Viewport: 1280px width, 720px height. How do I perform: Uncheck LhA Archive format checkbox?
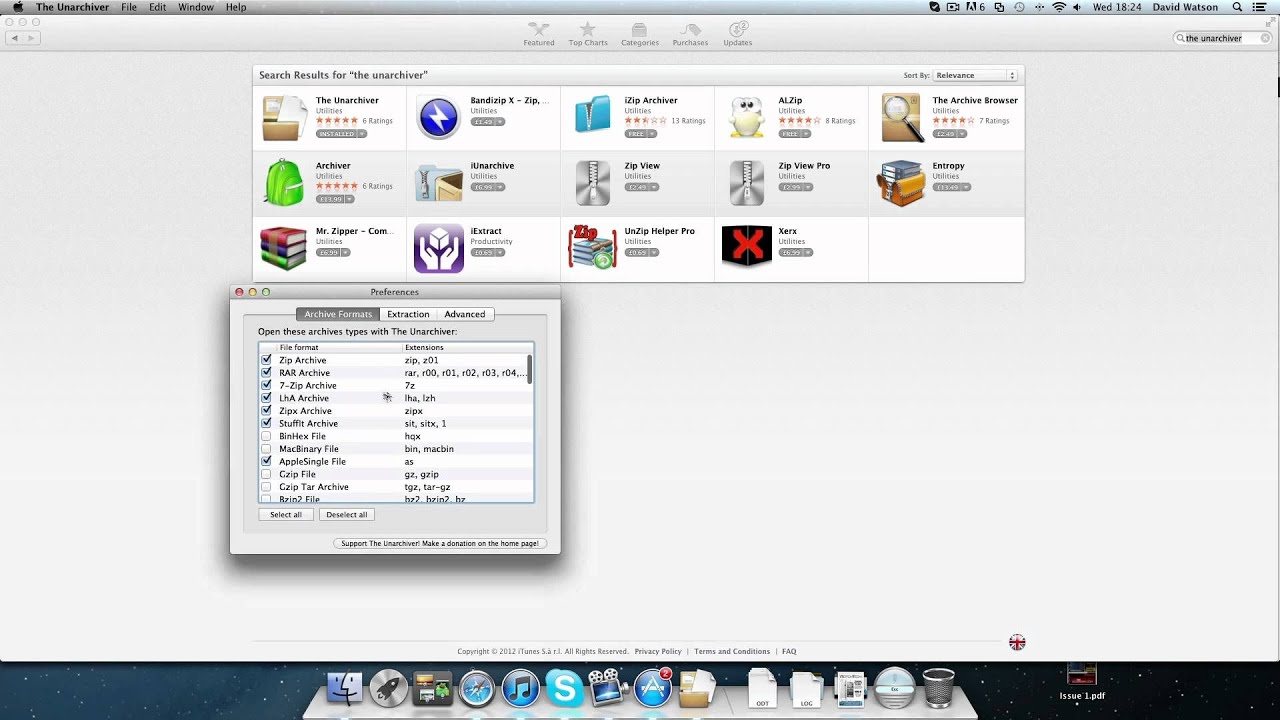point(266,397)
